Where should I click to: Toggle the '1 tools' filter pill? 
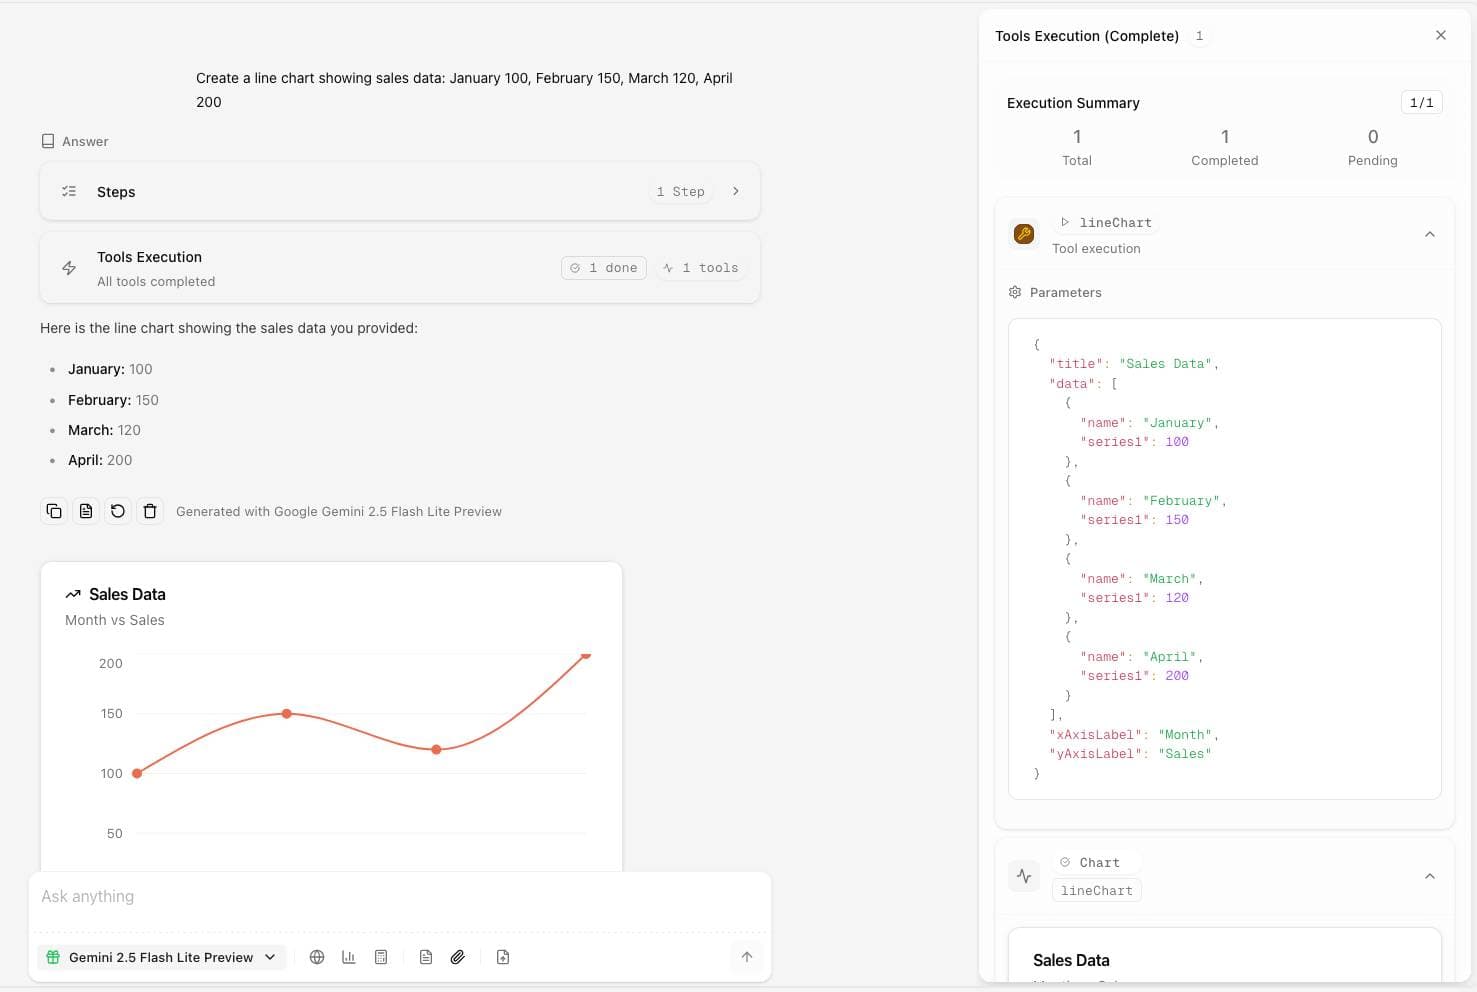[x=701, y=267]
